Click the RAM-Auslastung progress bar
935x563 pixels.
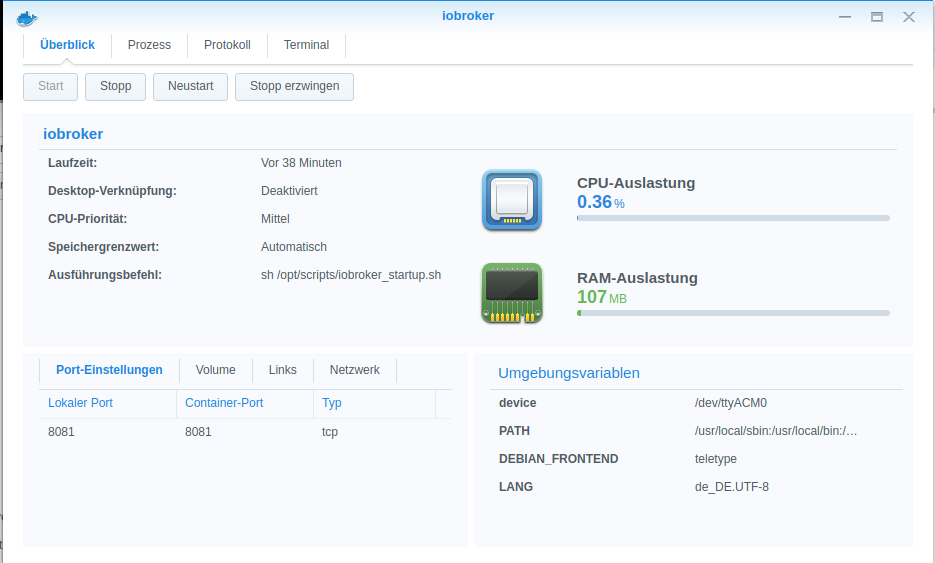[733, 313]
